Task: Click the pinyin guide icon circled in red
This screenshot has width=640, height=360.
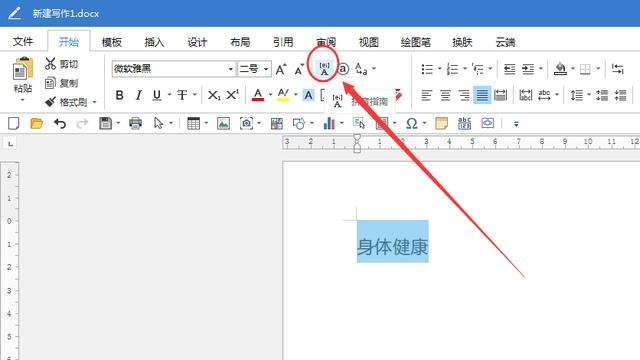Action: point(324,69)
